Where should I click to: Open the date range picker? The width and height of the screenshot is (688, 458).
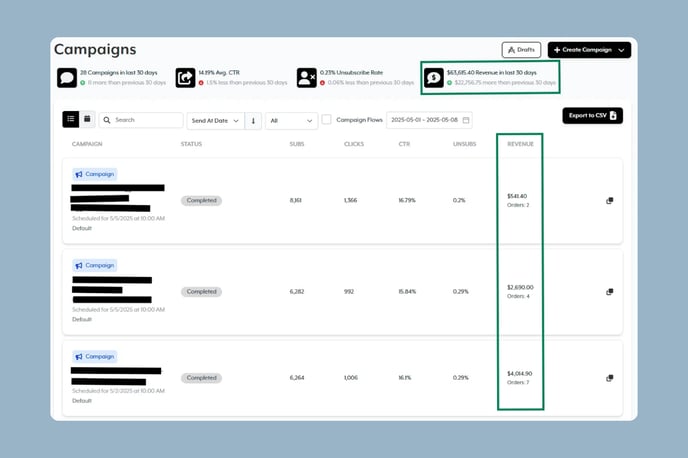point(429,120)
